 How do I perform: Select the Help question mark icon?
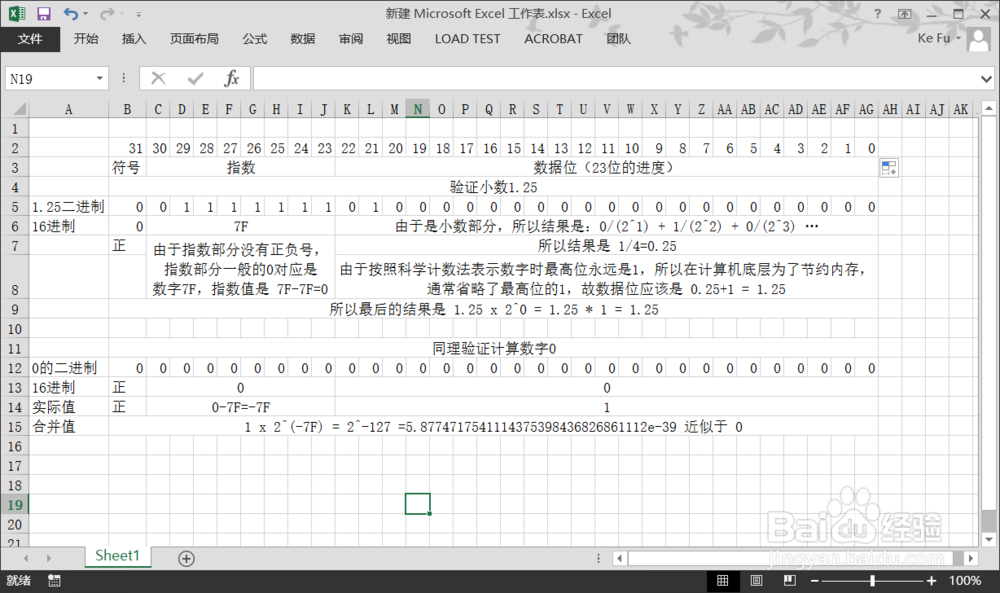click(877, 14)
